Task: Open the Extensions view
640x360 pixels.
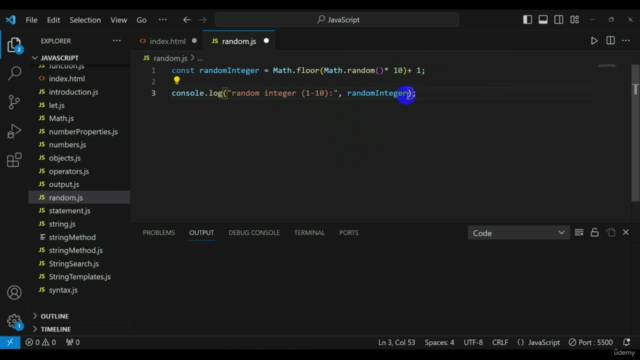Action: click(14, 160)
